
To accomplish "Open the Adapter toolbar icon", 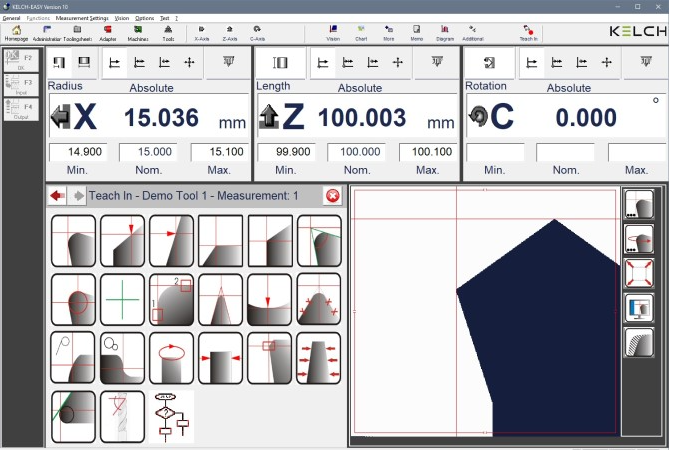I will click(108, 33).
